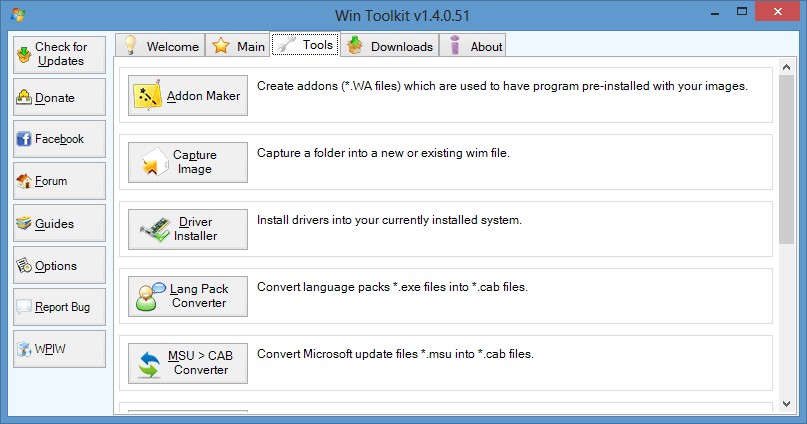Select the About tab

tap(476, 46)
